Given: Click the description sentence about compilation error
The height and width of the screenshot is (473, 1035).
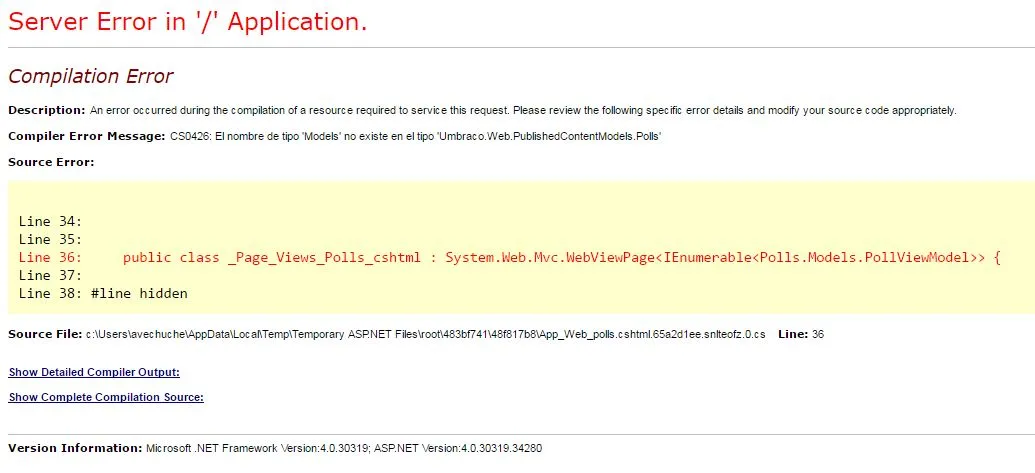Looking at the screenshot, I should click(523, 110).
